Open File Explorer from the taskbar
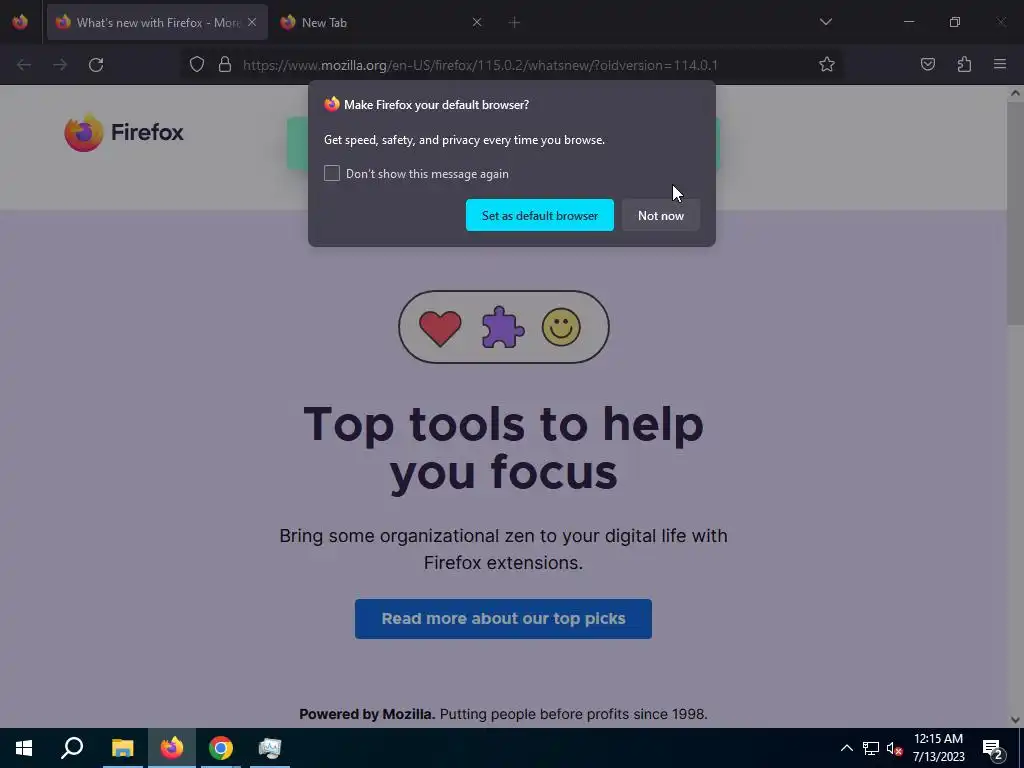This screenshot has height=768, width=1024. [x=122, y=748]
